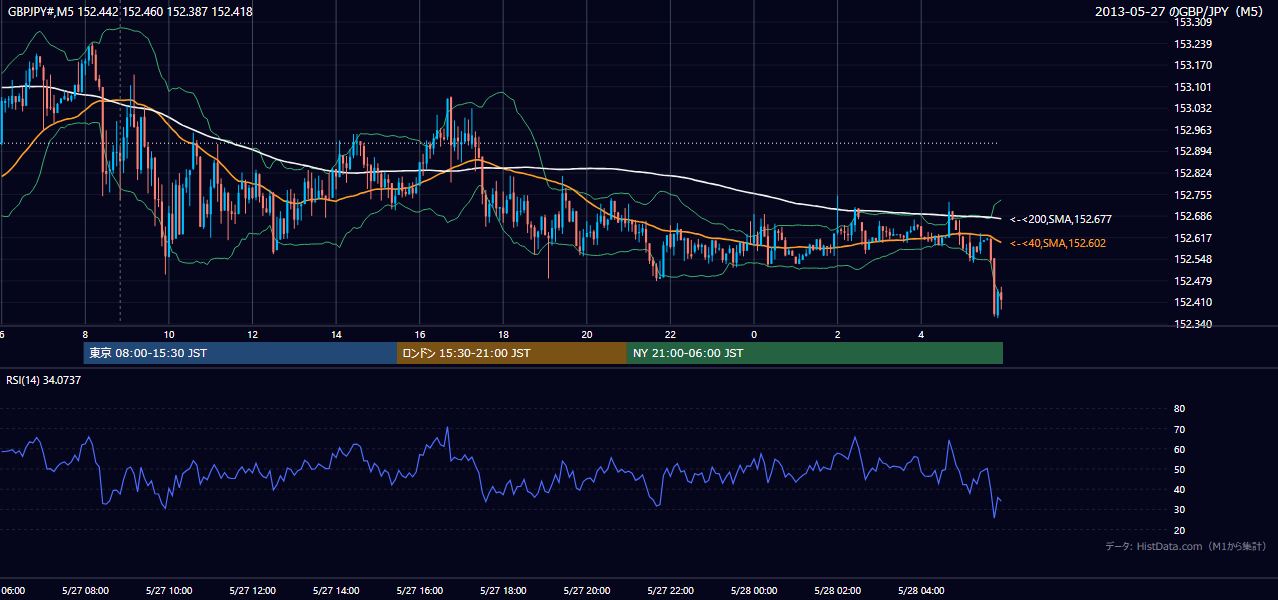Click price axis value 153.101

click(x=1193, y=87)
